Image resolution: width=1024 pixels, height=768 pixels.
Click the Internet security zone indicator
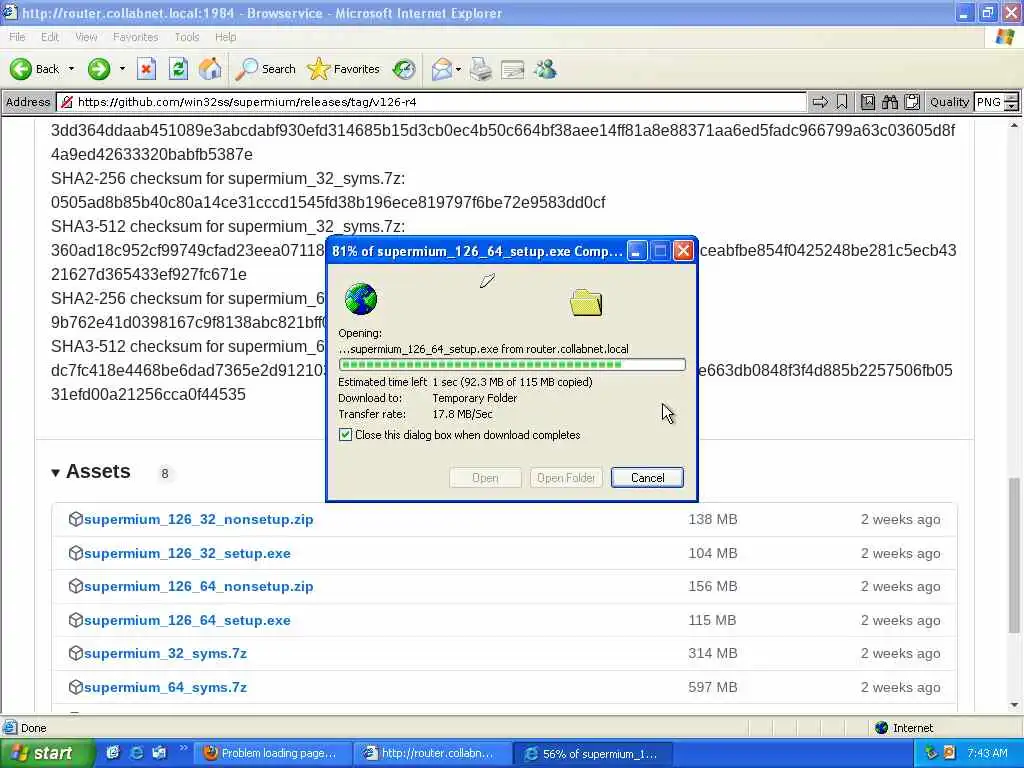click(x=904, y=728)
